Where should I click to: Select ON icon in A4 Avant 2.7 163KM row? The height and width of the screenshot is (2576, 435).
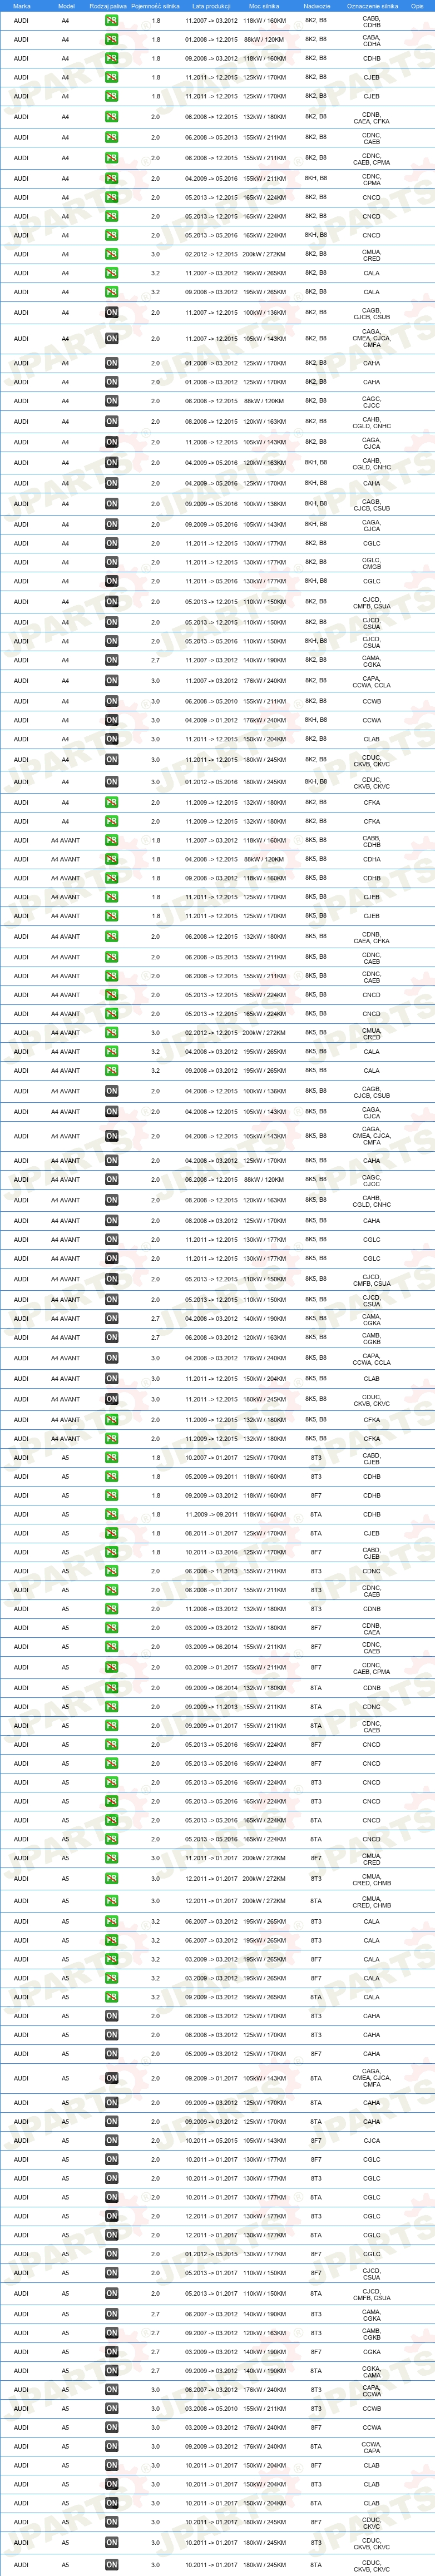(x=112, y=1337)
